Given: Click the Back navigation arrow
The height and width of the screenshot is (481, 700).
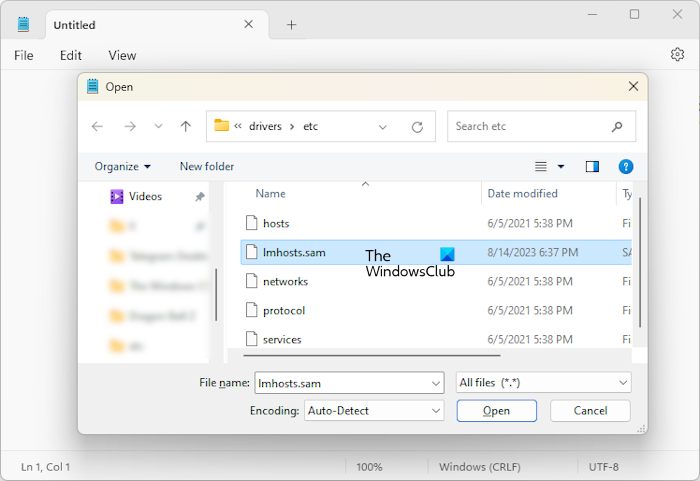Looking at the screenshot, I should [x=97, y=127].
